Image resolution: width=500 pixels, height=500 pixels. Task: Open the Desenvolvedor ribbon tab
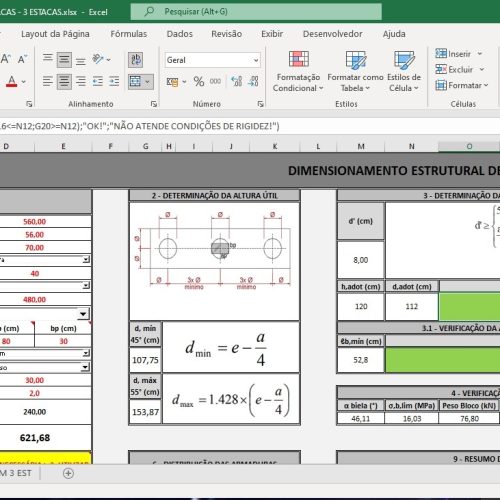coord(332,34)
